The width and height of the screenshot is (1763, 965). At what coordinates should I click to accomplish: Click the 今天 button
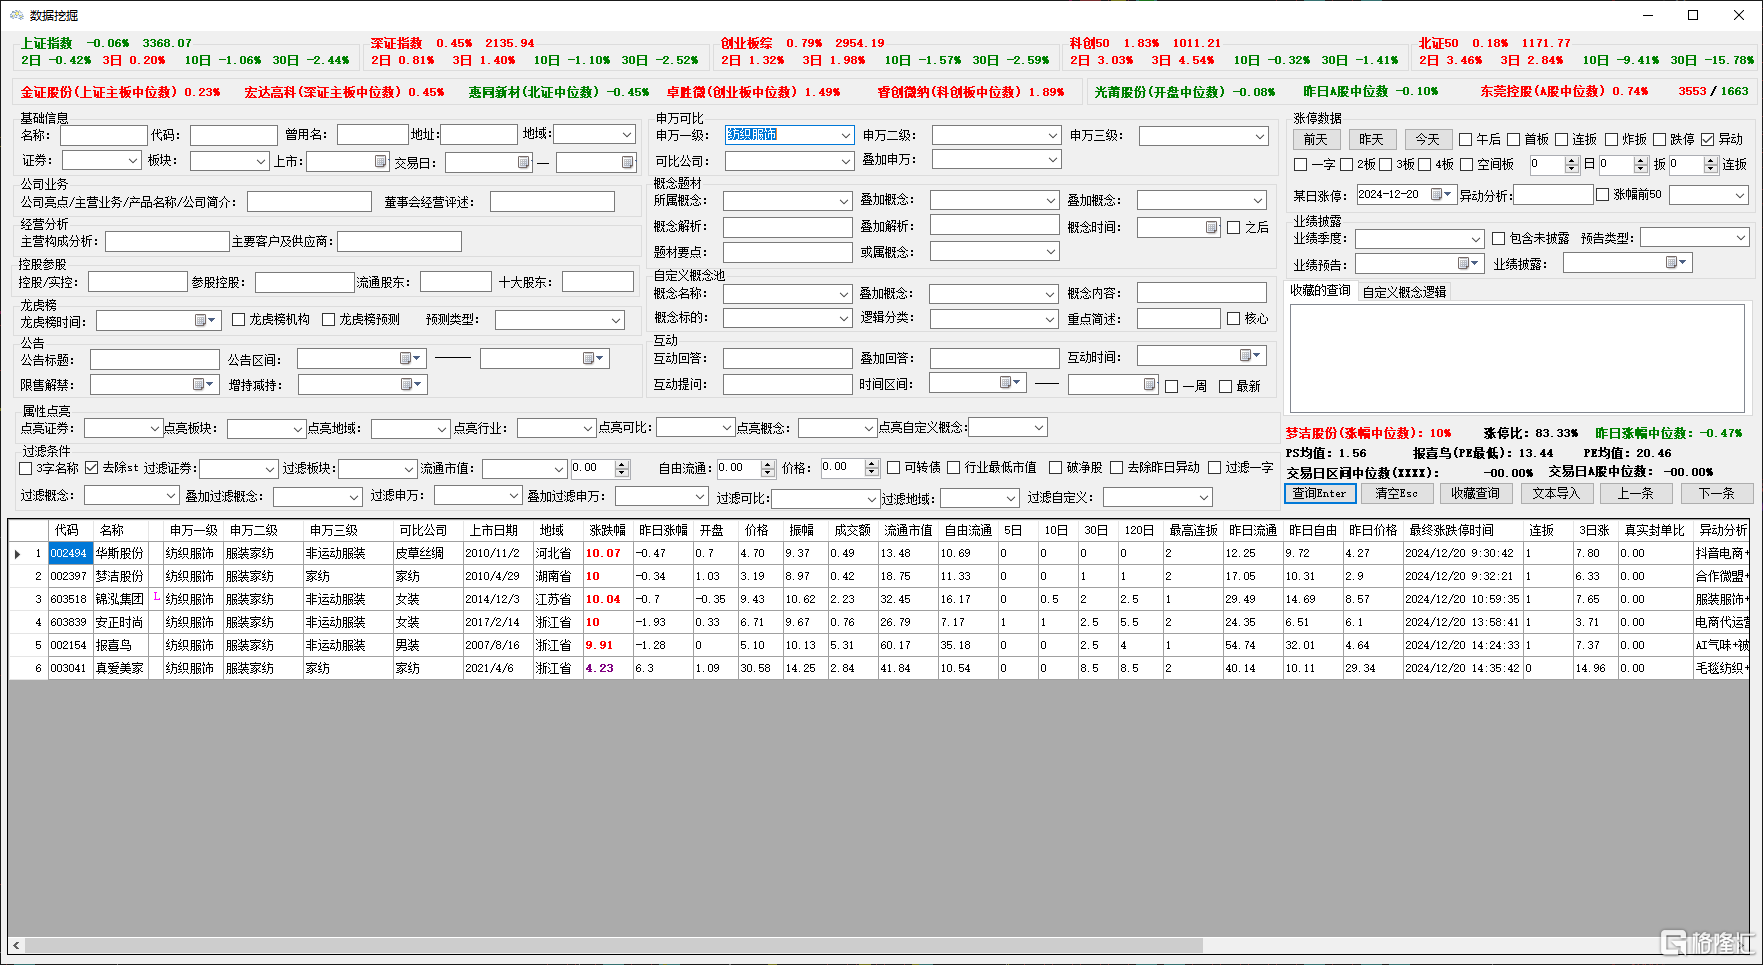click(x=1428, y=140)
